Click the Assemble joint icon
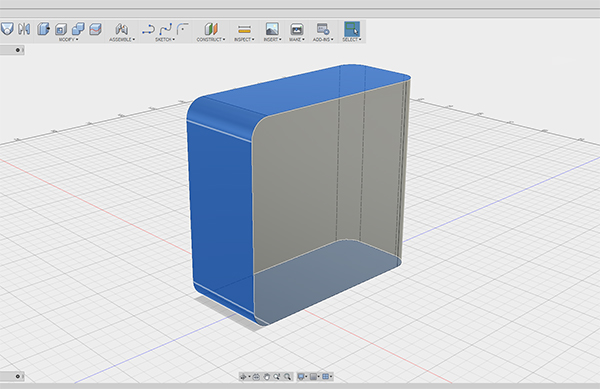Screen dimensions: 600x389 (121, 29)
